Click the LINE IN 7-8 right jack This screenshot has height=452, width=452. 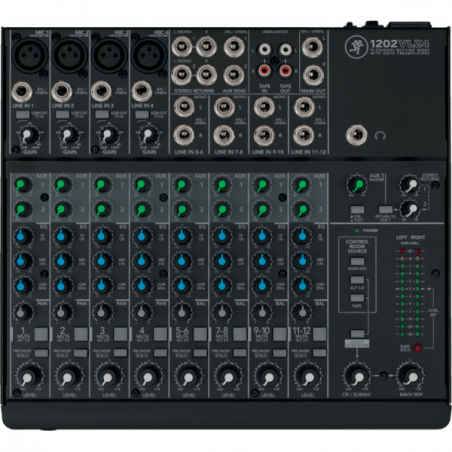(x=224, y=135)
